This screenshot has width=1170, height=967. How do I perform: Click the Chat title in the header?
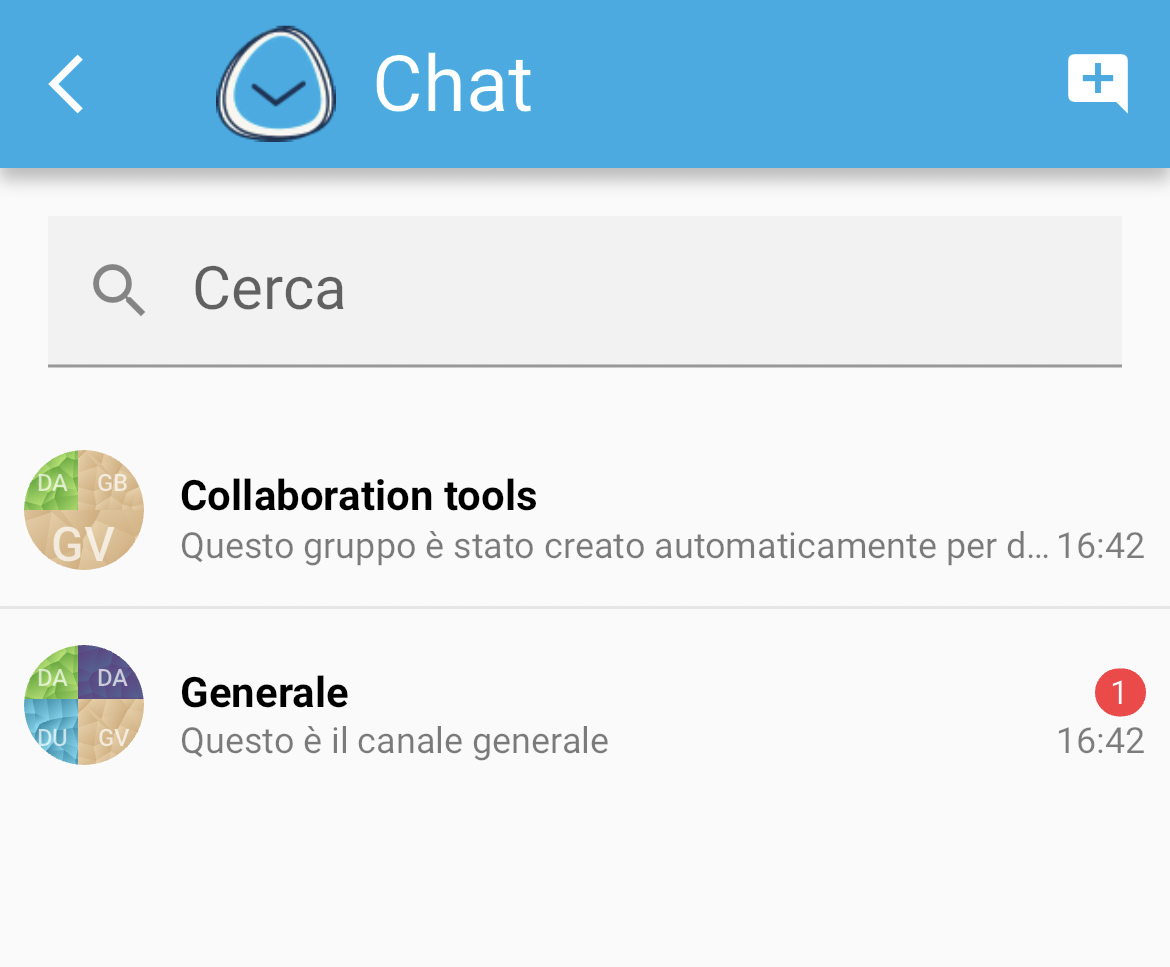452,84
